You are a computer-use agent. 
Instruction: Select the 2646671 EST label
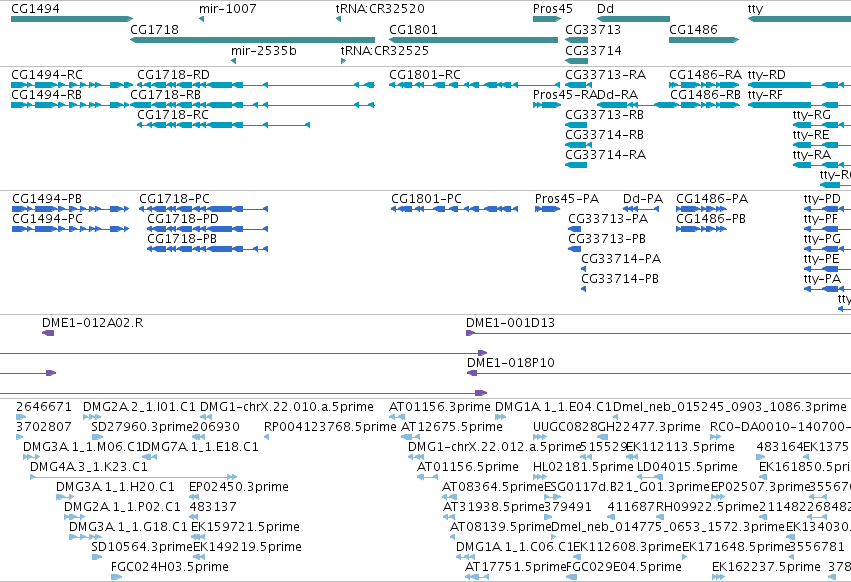point(43,407)
